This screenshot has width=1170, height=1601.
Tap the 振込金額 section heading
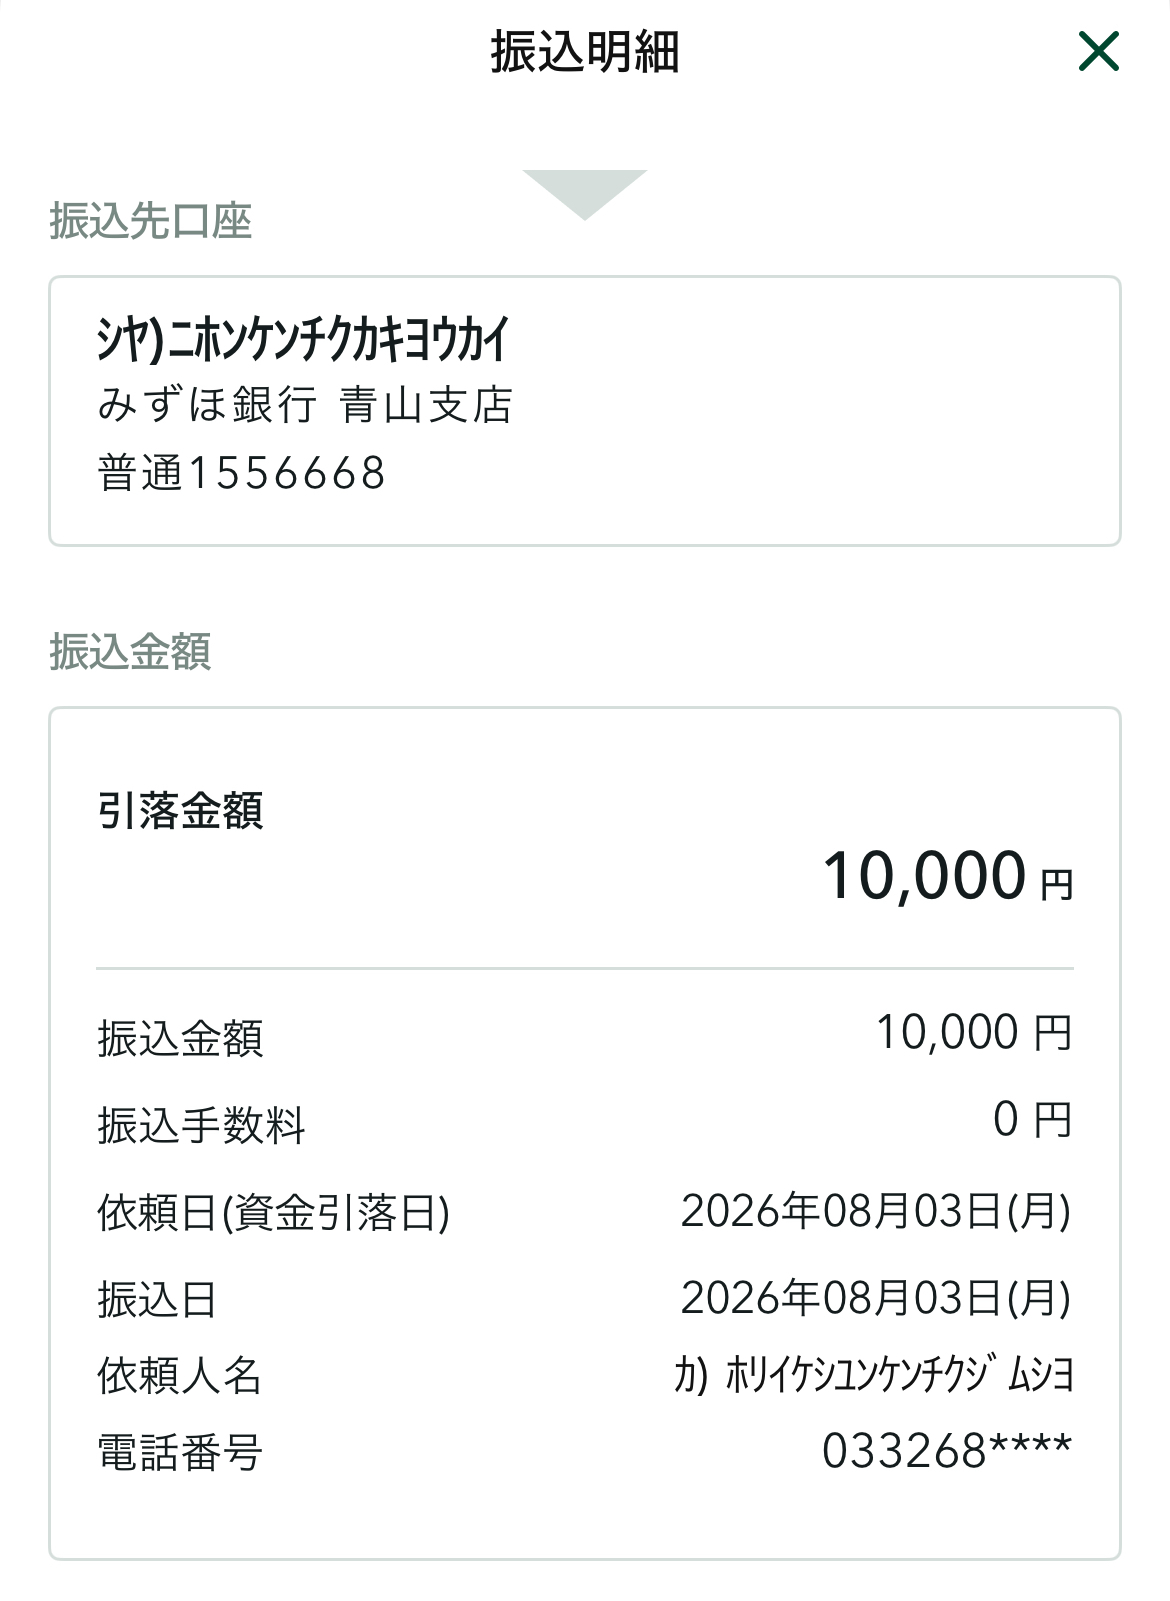point(130,652)
